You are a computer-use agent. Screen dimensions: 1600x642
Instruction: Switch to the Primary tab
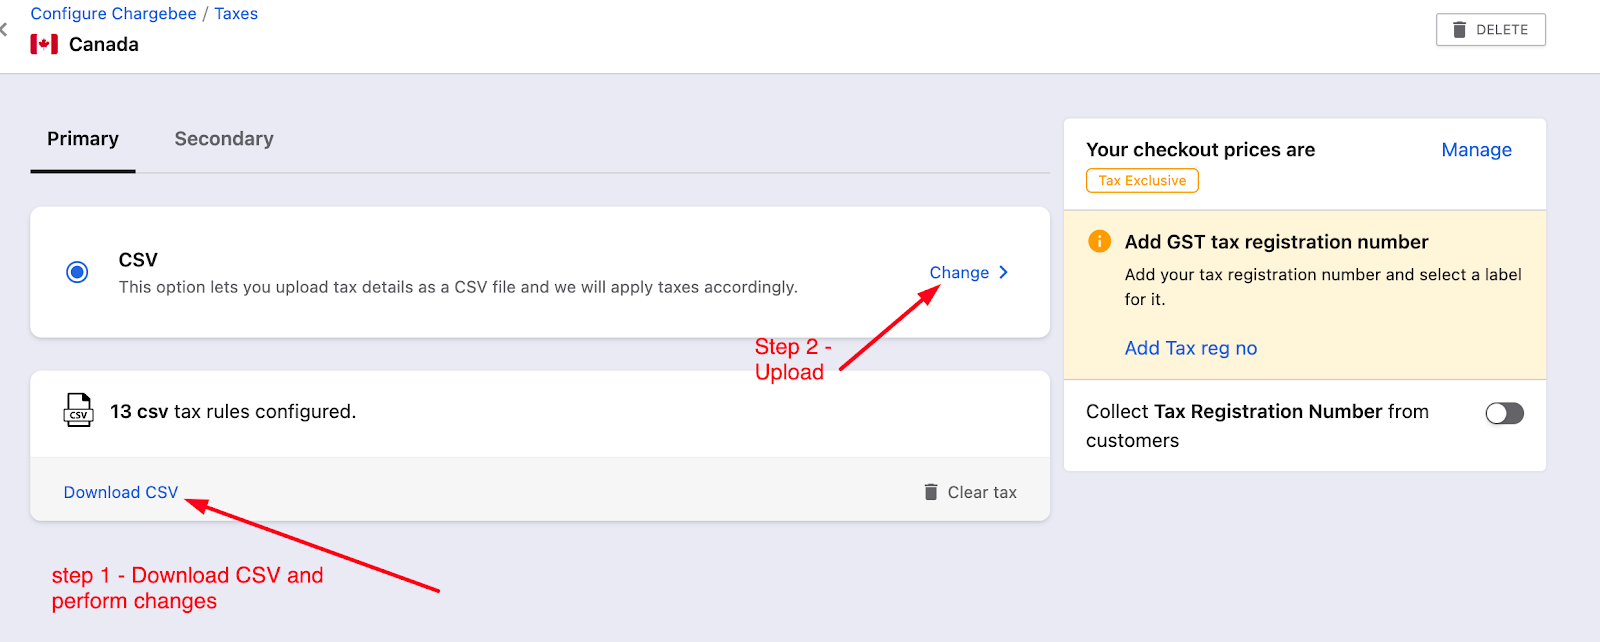(x=83, y=139)
